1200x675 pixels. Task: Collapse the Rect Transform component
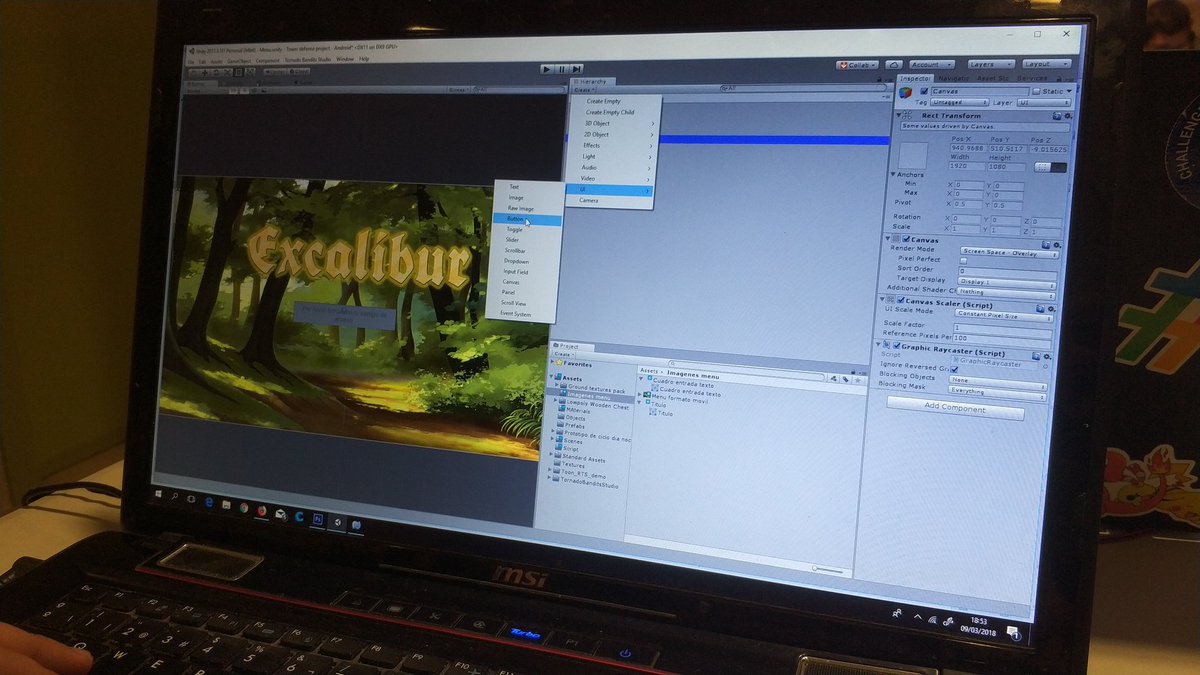(x=898, y=115)
